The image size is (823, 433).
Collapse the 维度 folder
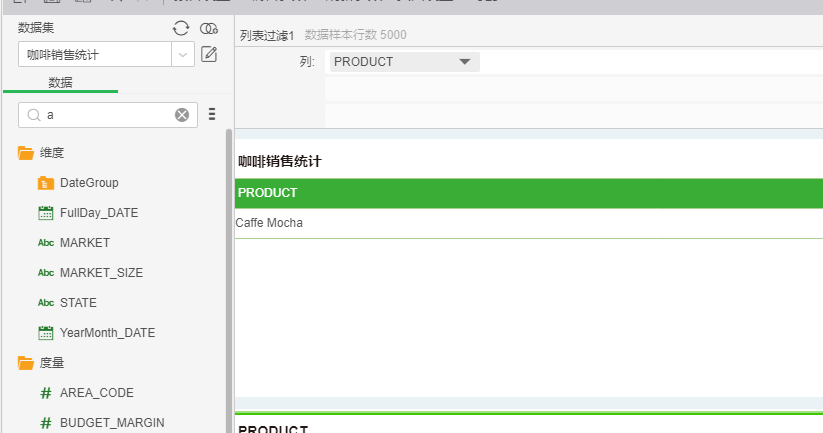tap(26, 153)
